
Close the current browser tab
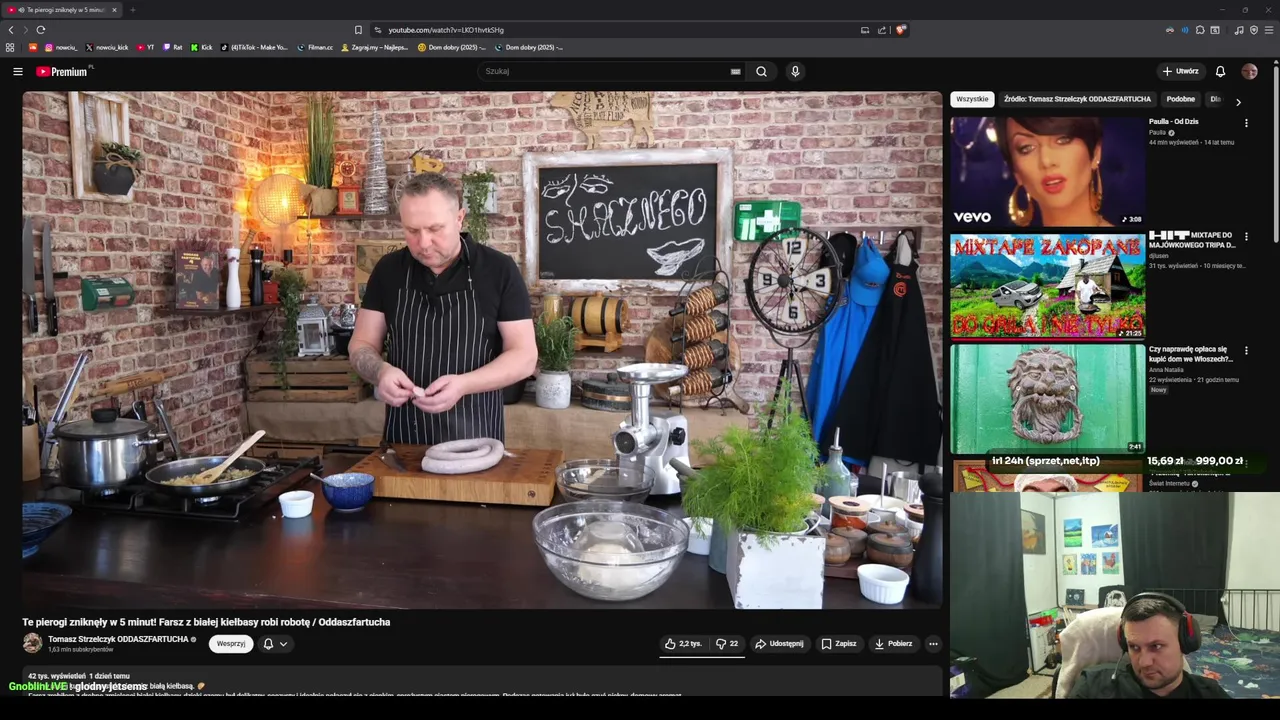click(x=114, y=10)
